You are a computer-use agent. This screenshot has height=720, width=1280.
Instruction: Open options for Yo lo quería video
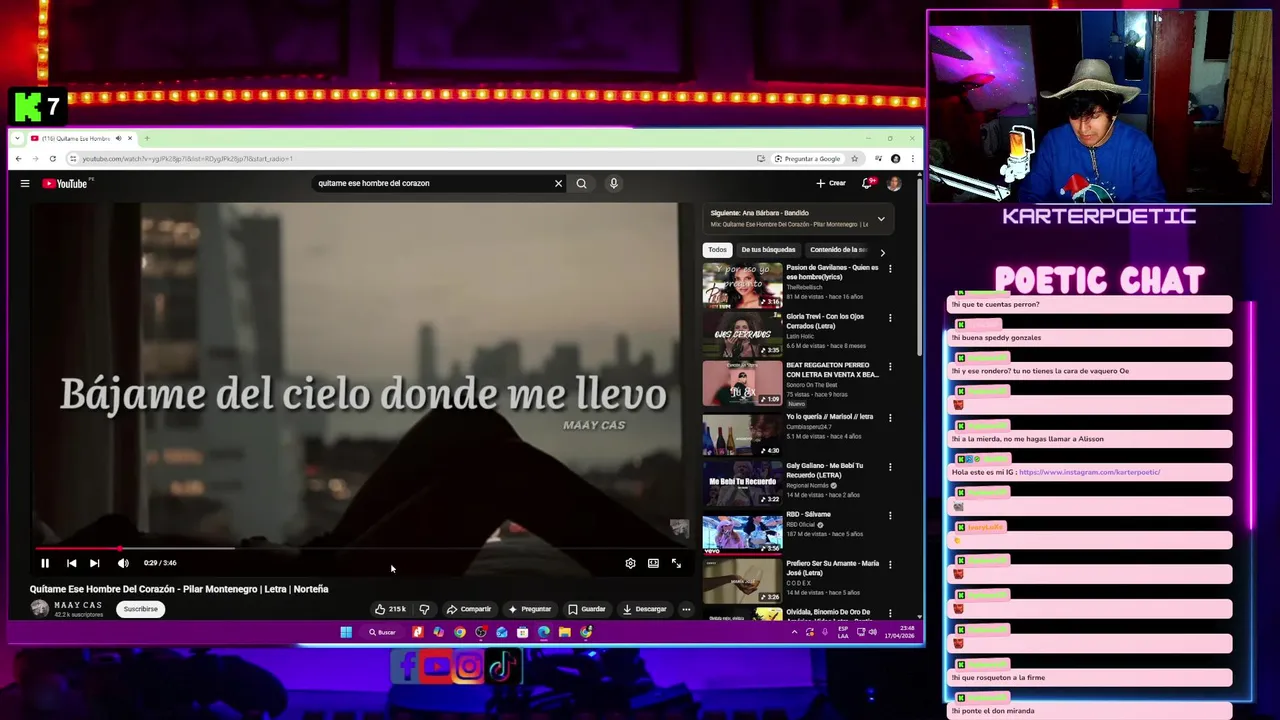coord(890,418)
